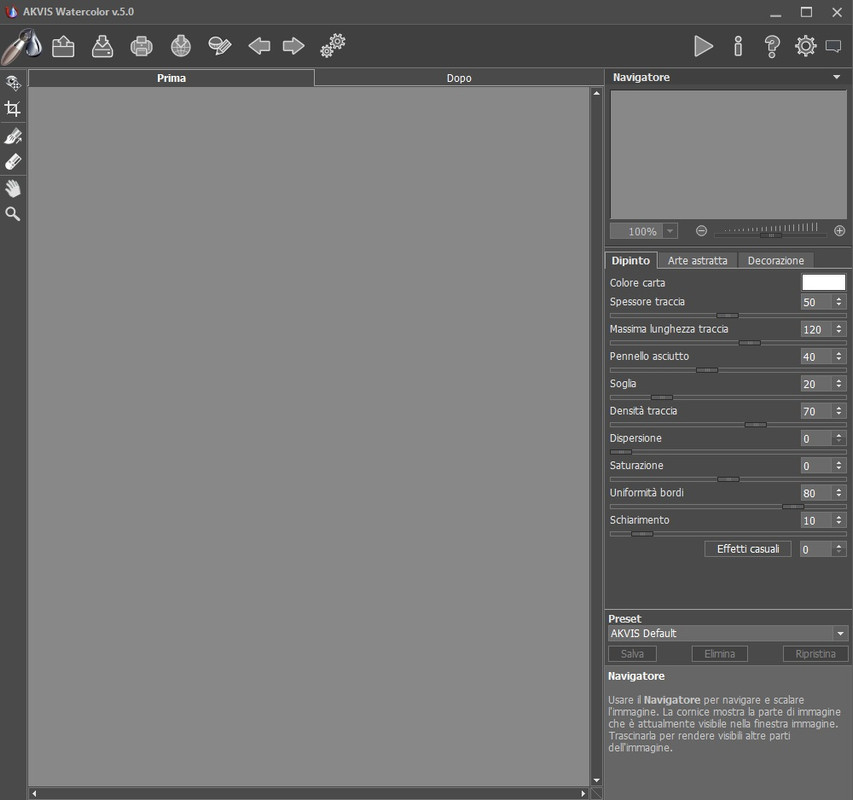Adjust the Dispersione slider
This screenshot has width=853, height=800.
727,452
